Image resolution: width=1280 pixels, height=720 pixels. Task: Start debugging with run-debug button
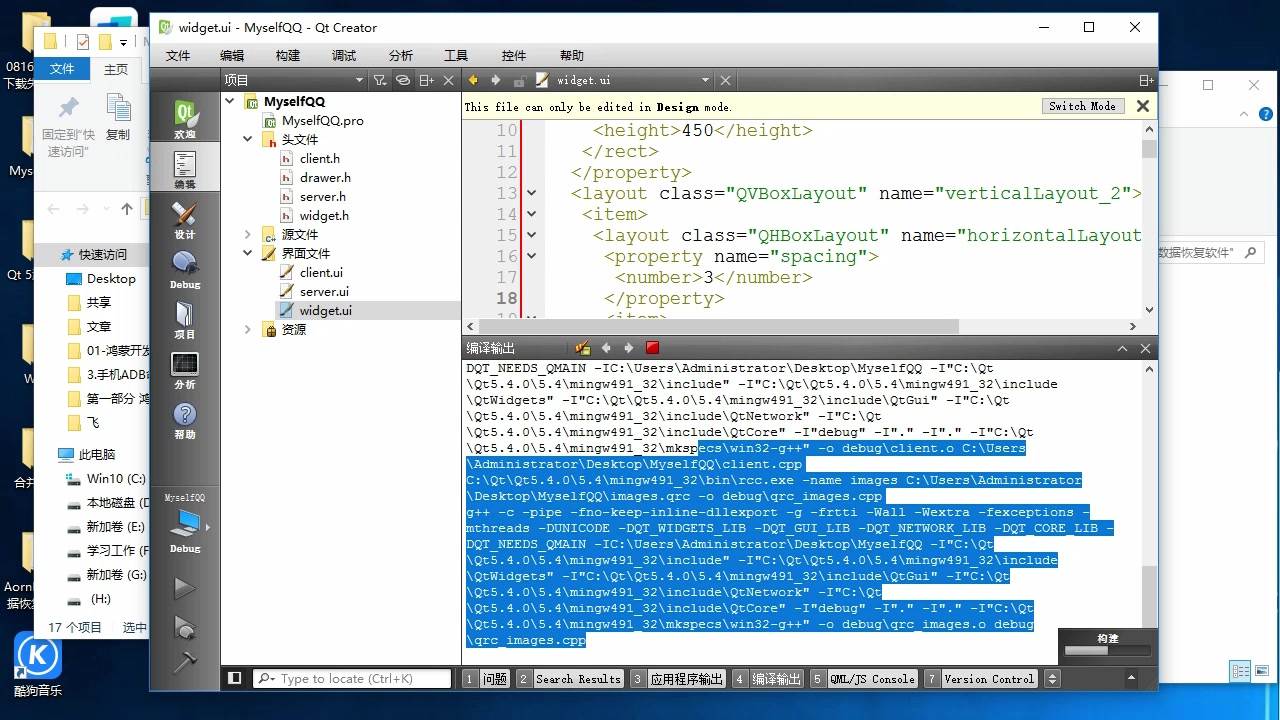[x=184, y=627]
